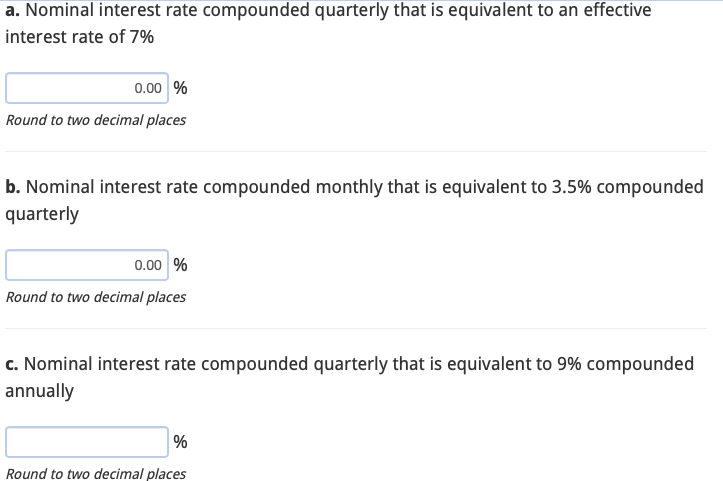Focus the part b answer input box
Image resolution: width=723 pixels, height=481 pixels.
click(87, 265)
